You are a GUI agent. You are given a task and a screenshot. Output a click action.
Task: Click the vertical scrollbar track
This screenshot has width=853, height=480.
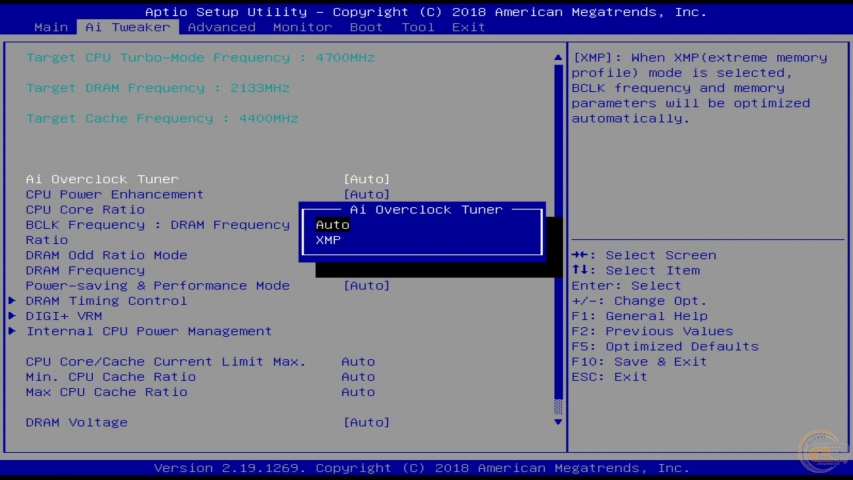click(558, 239)
